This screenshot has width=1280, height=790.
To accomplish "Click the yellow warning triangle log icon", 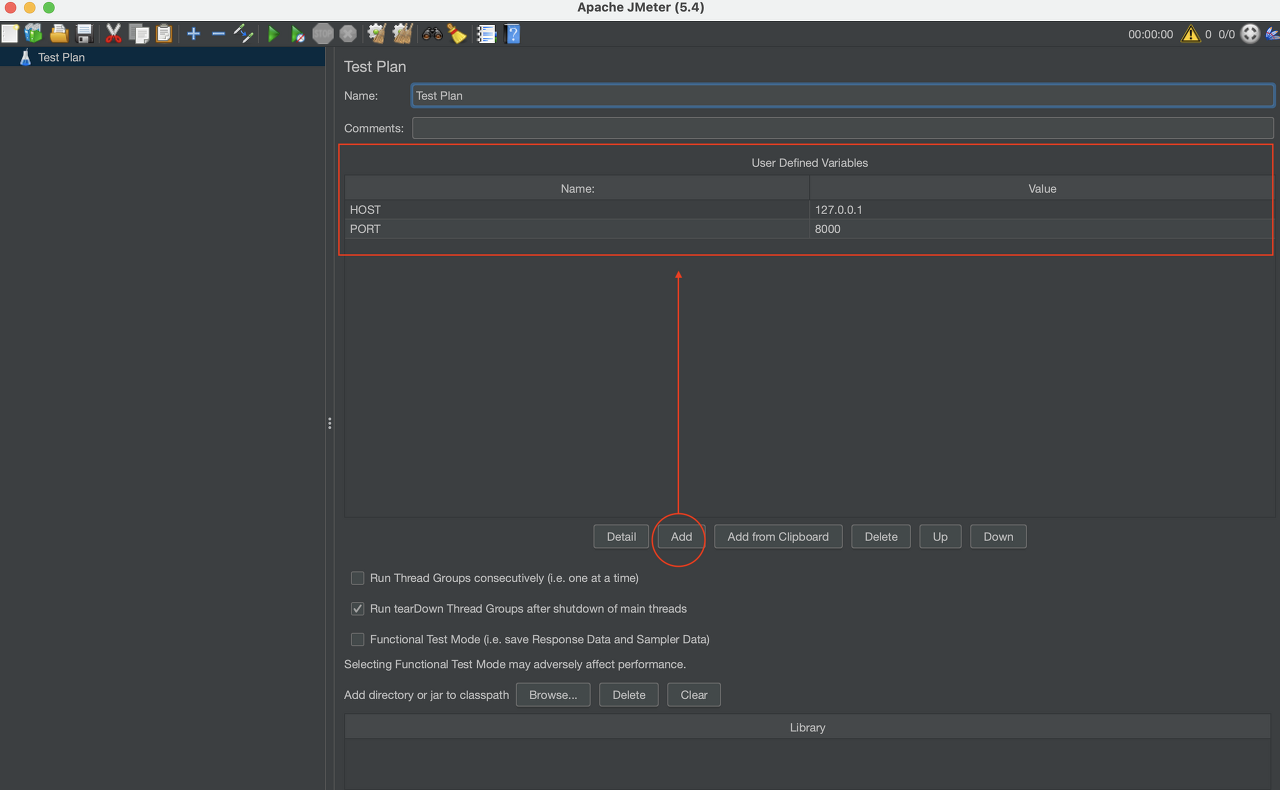I will 1190,34.
